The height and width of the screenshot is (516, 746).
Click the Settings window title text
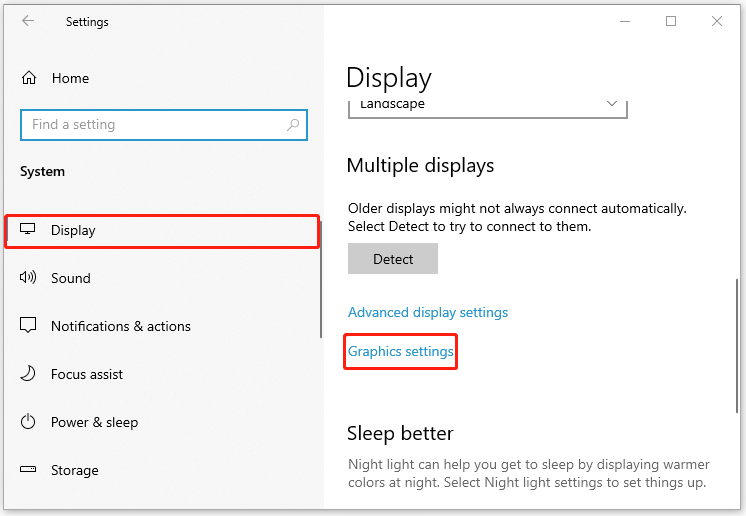[87, 22]
